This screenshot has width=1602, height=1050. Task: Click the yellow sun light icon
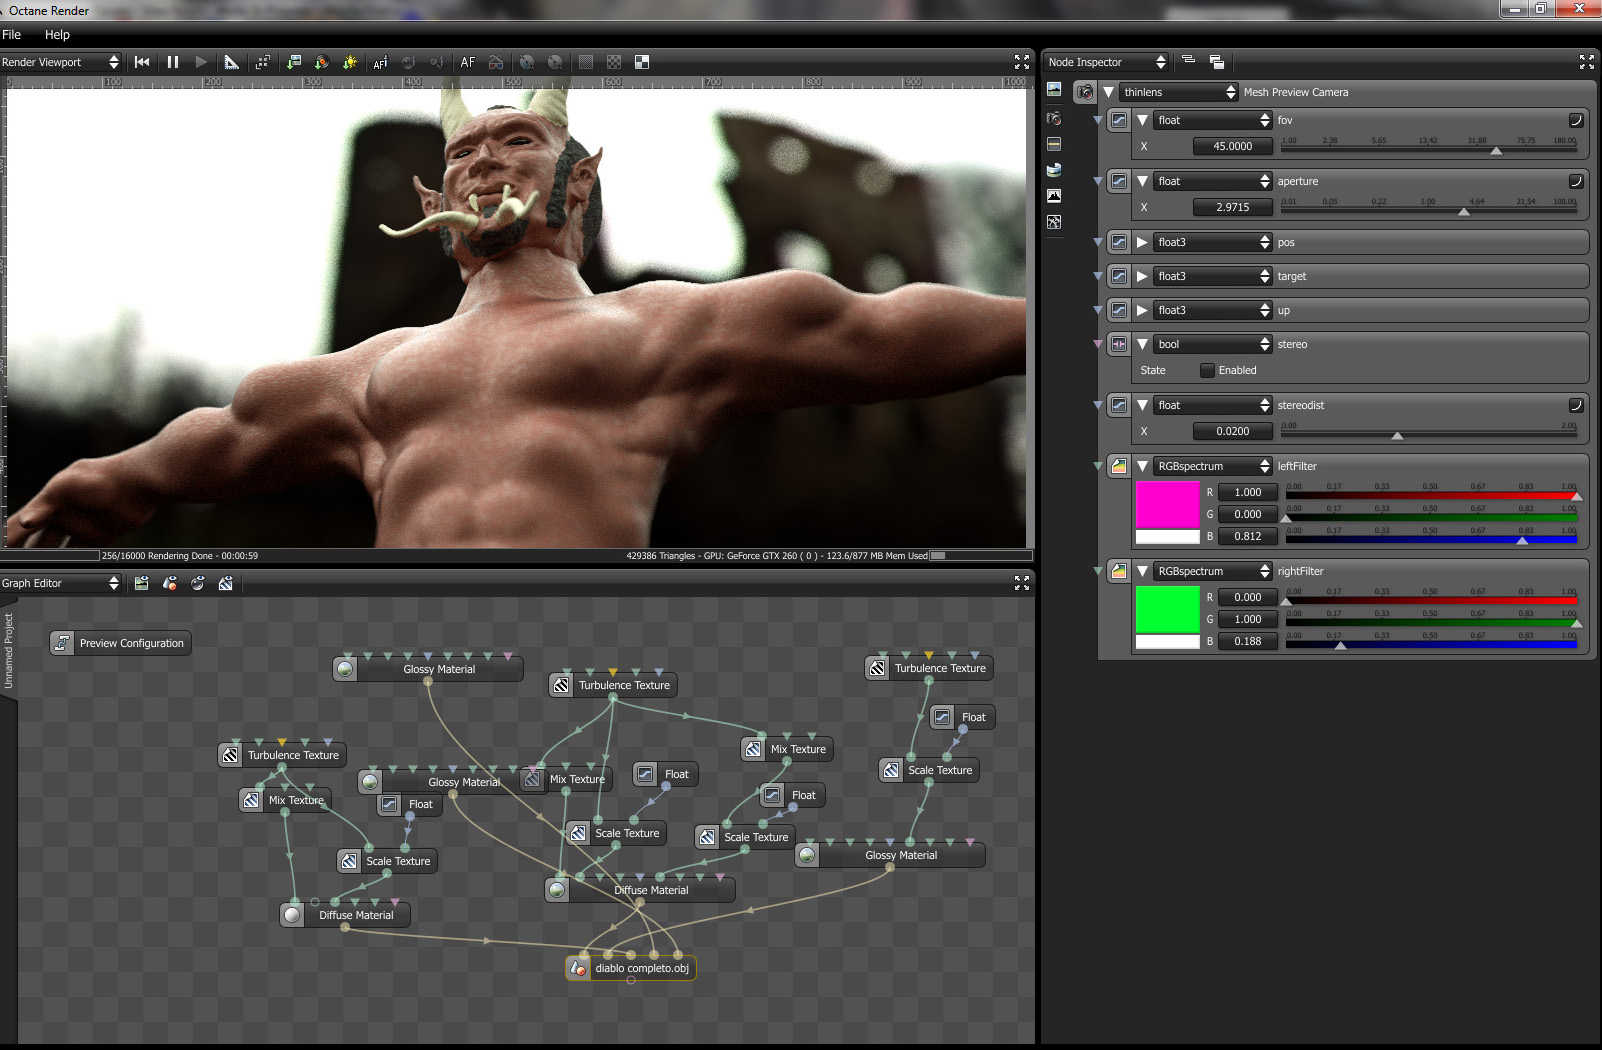coord(350,62)
